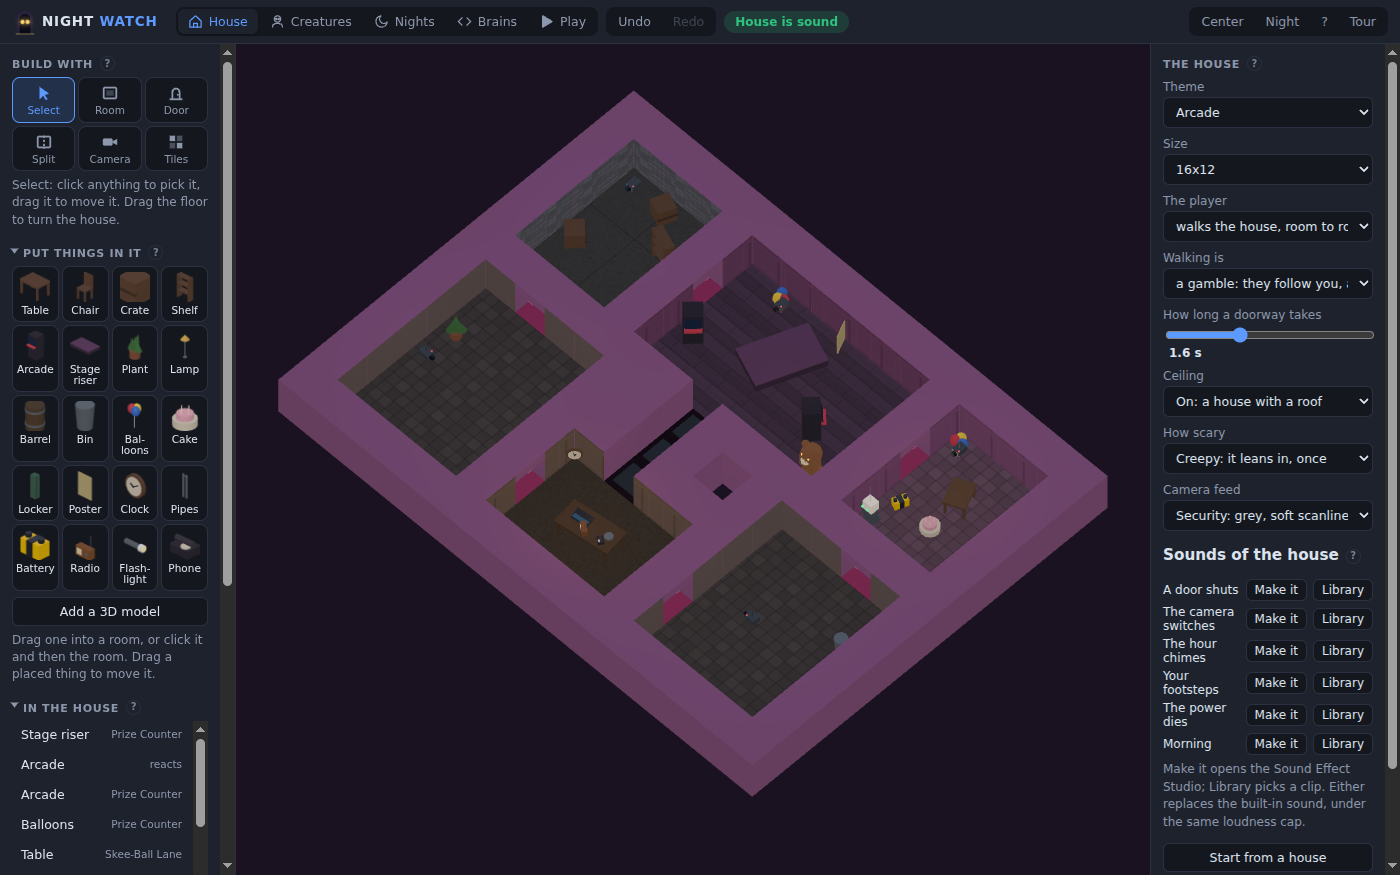This screenshot has width=1400, height=875.
Task: Select the Bin item
Action: (x=85, y=428)
